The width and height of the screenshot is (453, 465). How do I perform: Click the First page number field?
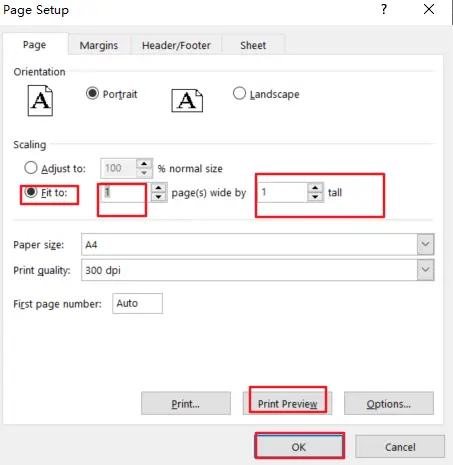click(x=137, y=303)
